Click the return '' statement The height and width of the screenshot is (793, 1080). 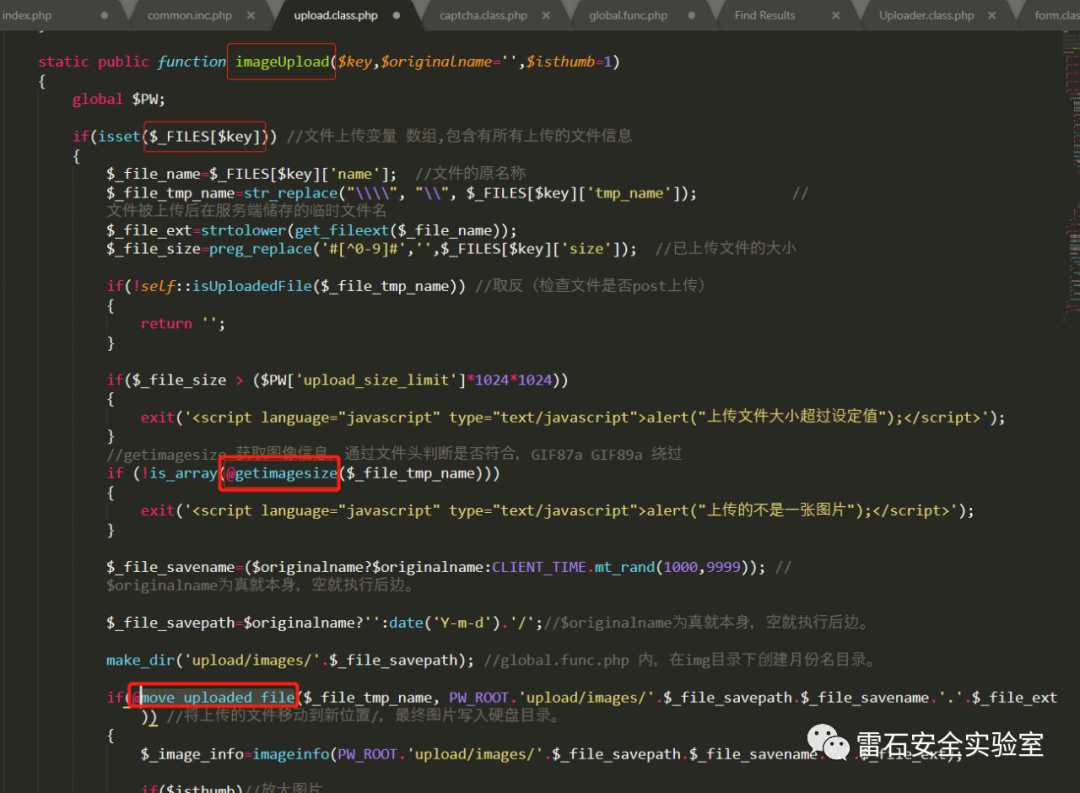click(x=183, y=323)
